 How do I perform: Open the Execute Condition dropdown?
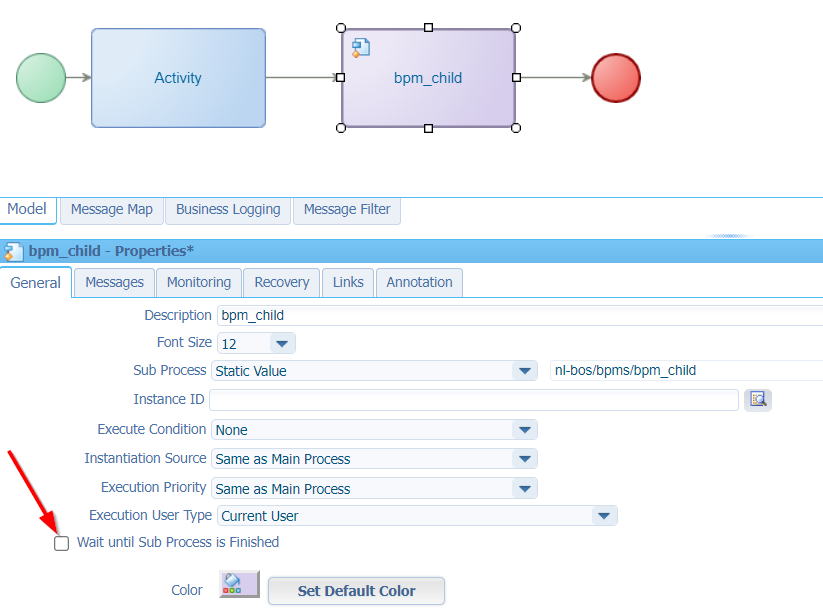524,428
